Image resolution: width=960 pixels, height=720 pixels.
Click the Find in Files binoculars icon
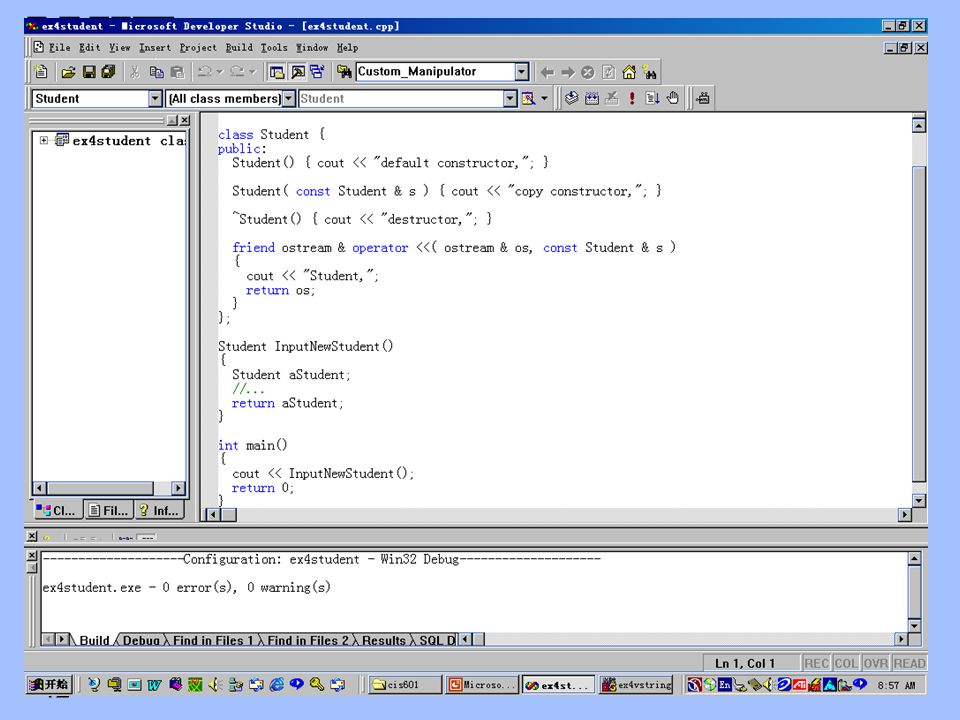click(344, 72)
